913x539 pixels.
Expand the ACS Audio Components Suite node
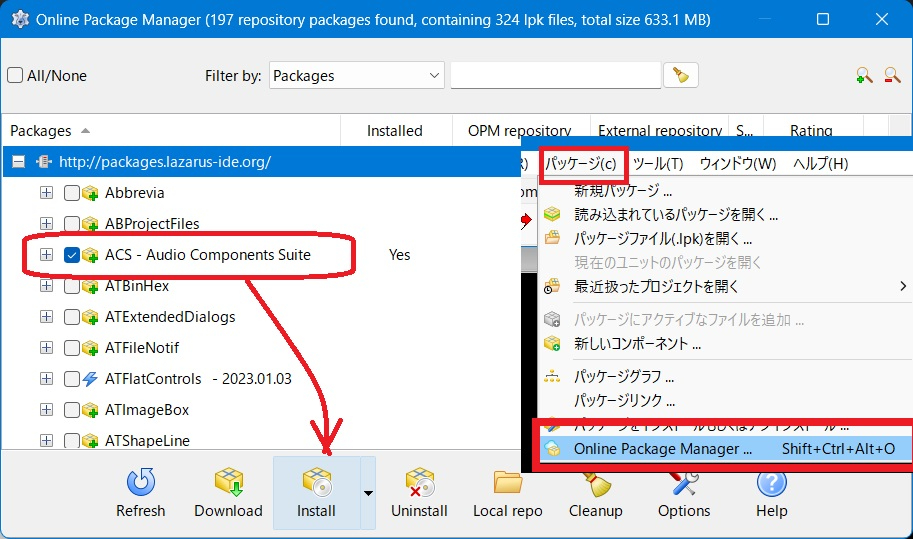(x=47, y=255)
